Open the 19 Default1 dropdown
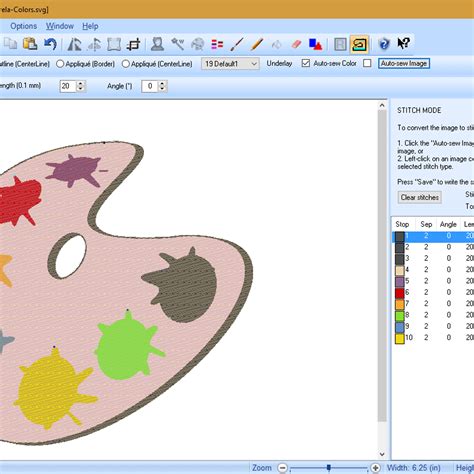The image size is (474, 474). pyautogui.click(x=230, y=64)
